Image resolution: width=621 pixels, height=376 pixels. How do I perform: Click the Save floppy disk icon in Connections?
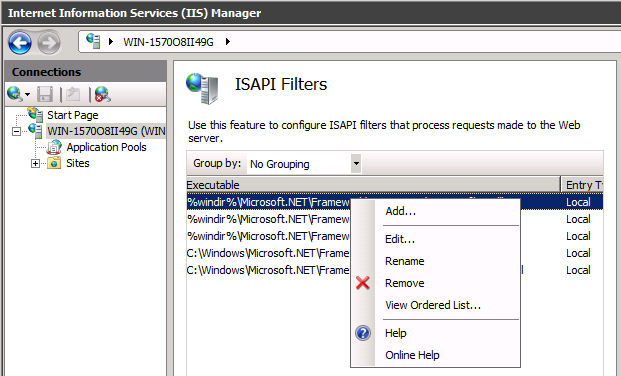(x=45, y=94)
